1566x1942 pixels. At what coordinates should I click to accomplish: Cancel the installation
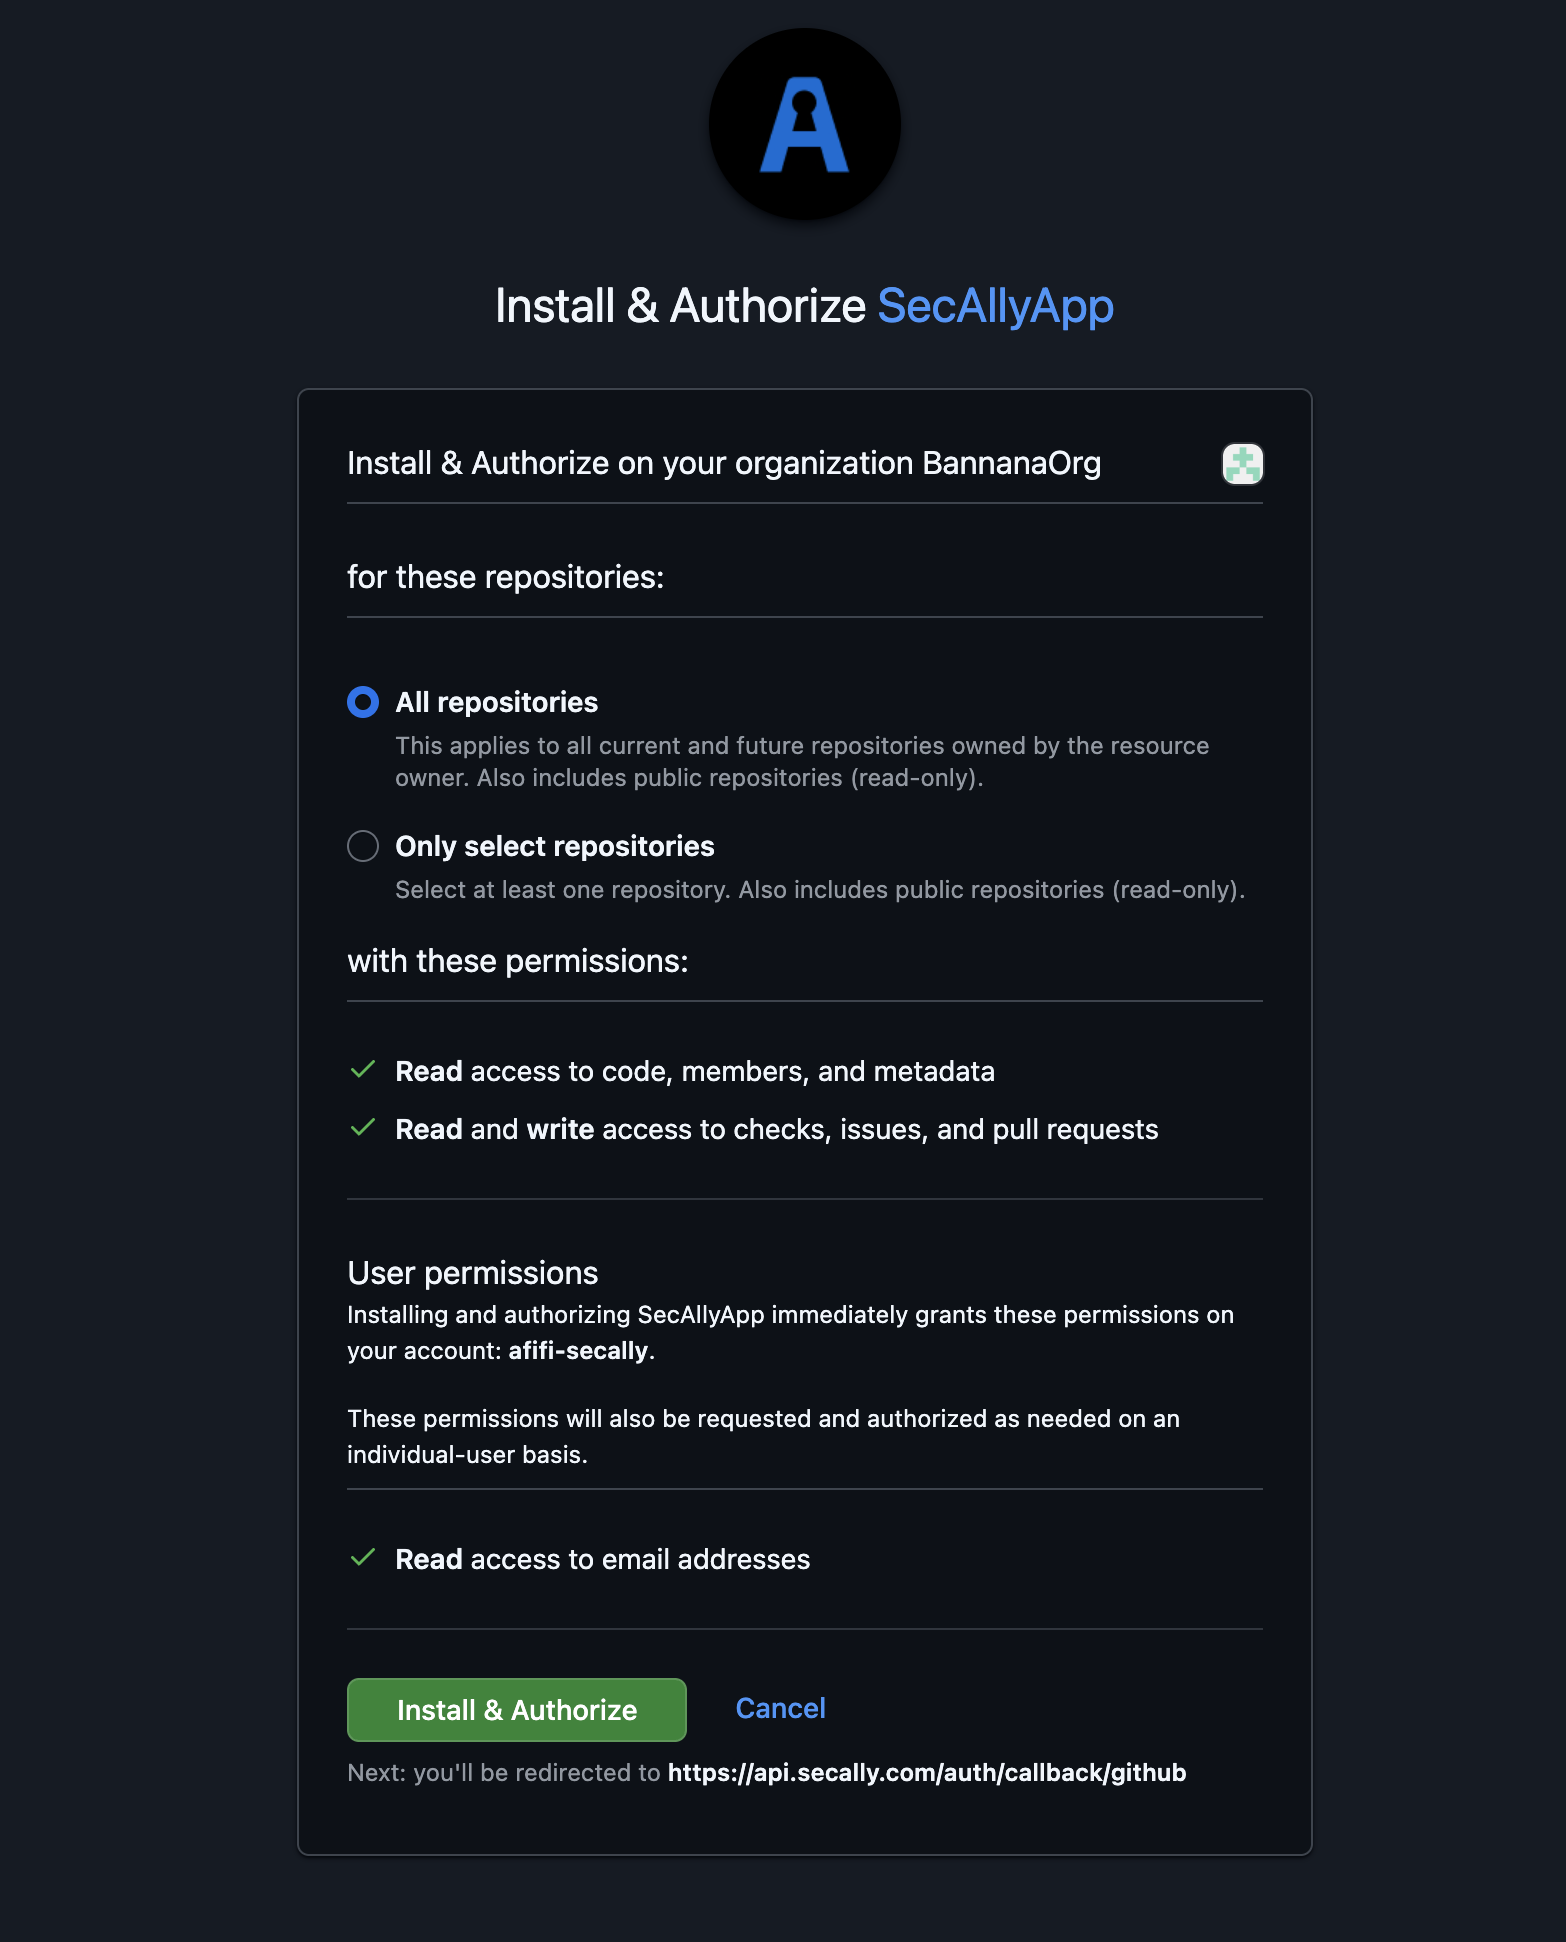(780, 1708)
